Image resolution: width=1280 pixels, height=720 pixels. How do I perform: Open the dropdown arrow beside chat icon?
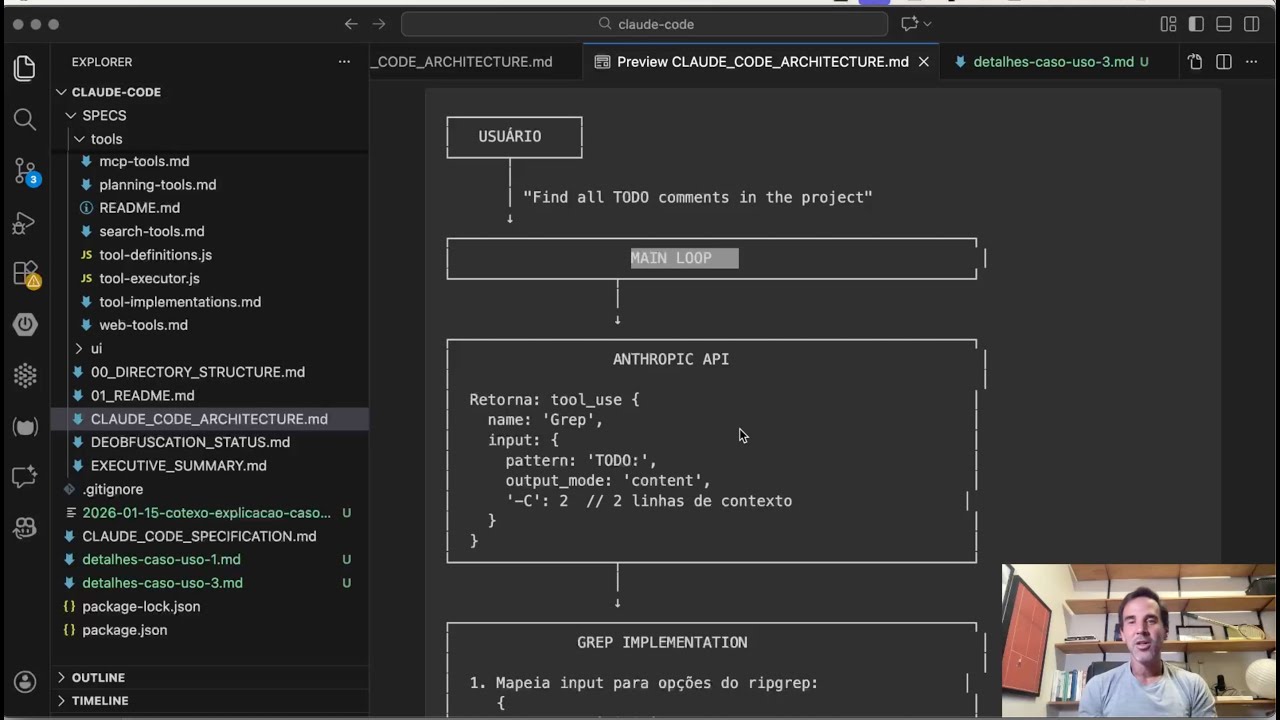pos(927,24)
